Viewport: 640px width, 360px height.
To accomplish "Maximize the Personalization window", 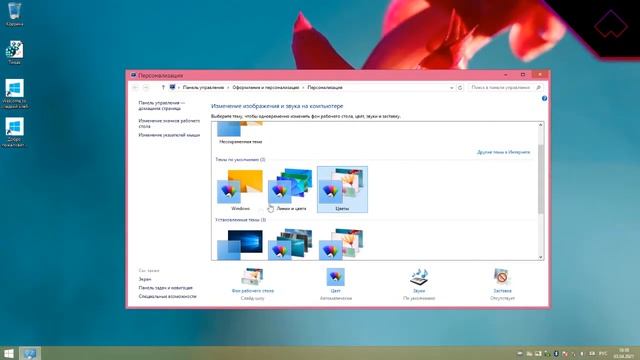I will point(522,75).
